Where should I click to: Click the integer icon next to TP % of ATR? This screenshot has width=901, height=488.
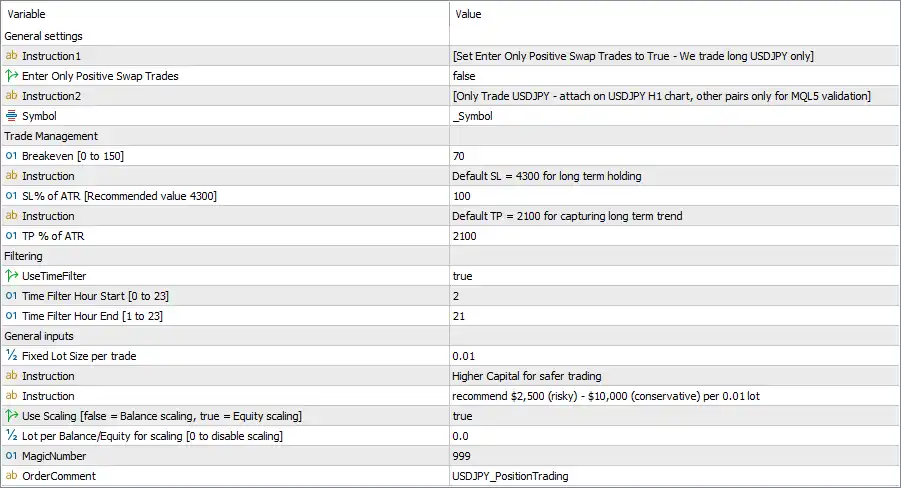pos(11,236)
